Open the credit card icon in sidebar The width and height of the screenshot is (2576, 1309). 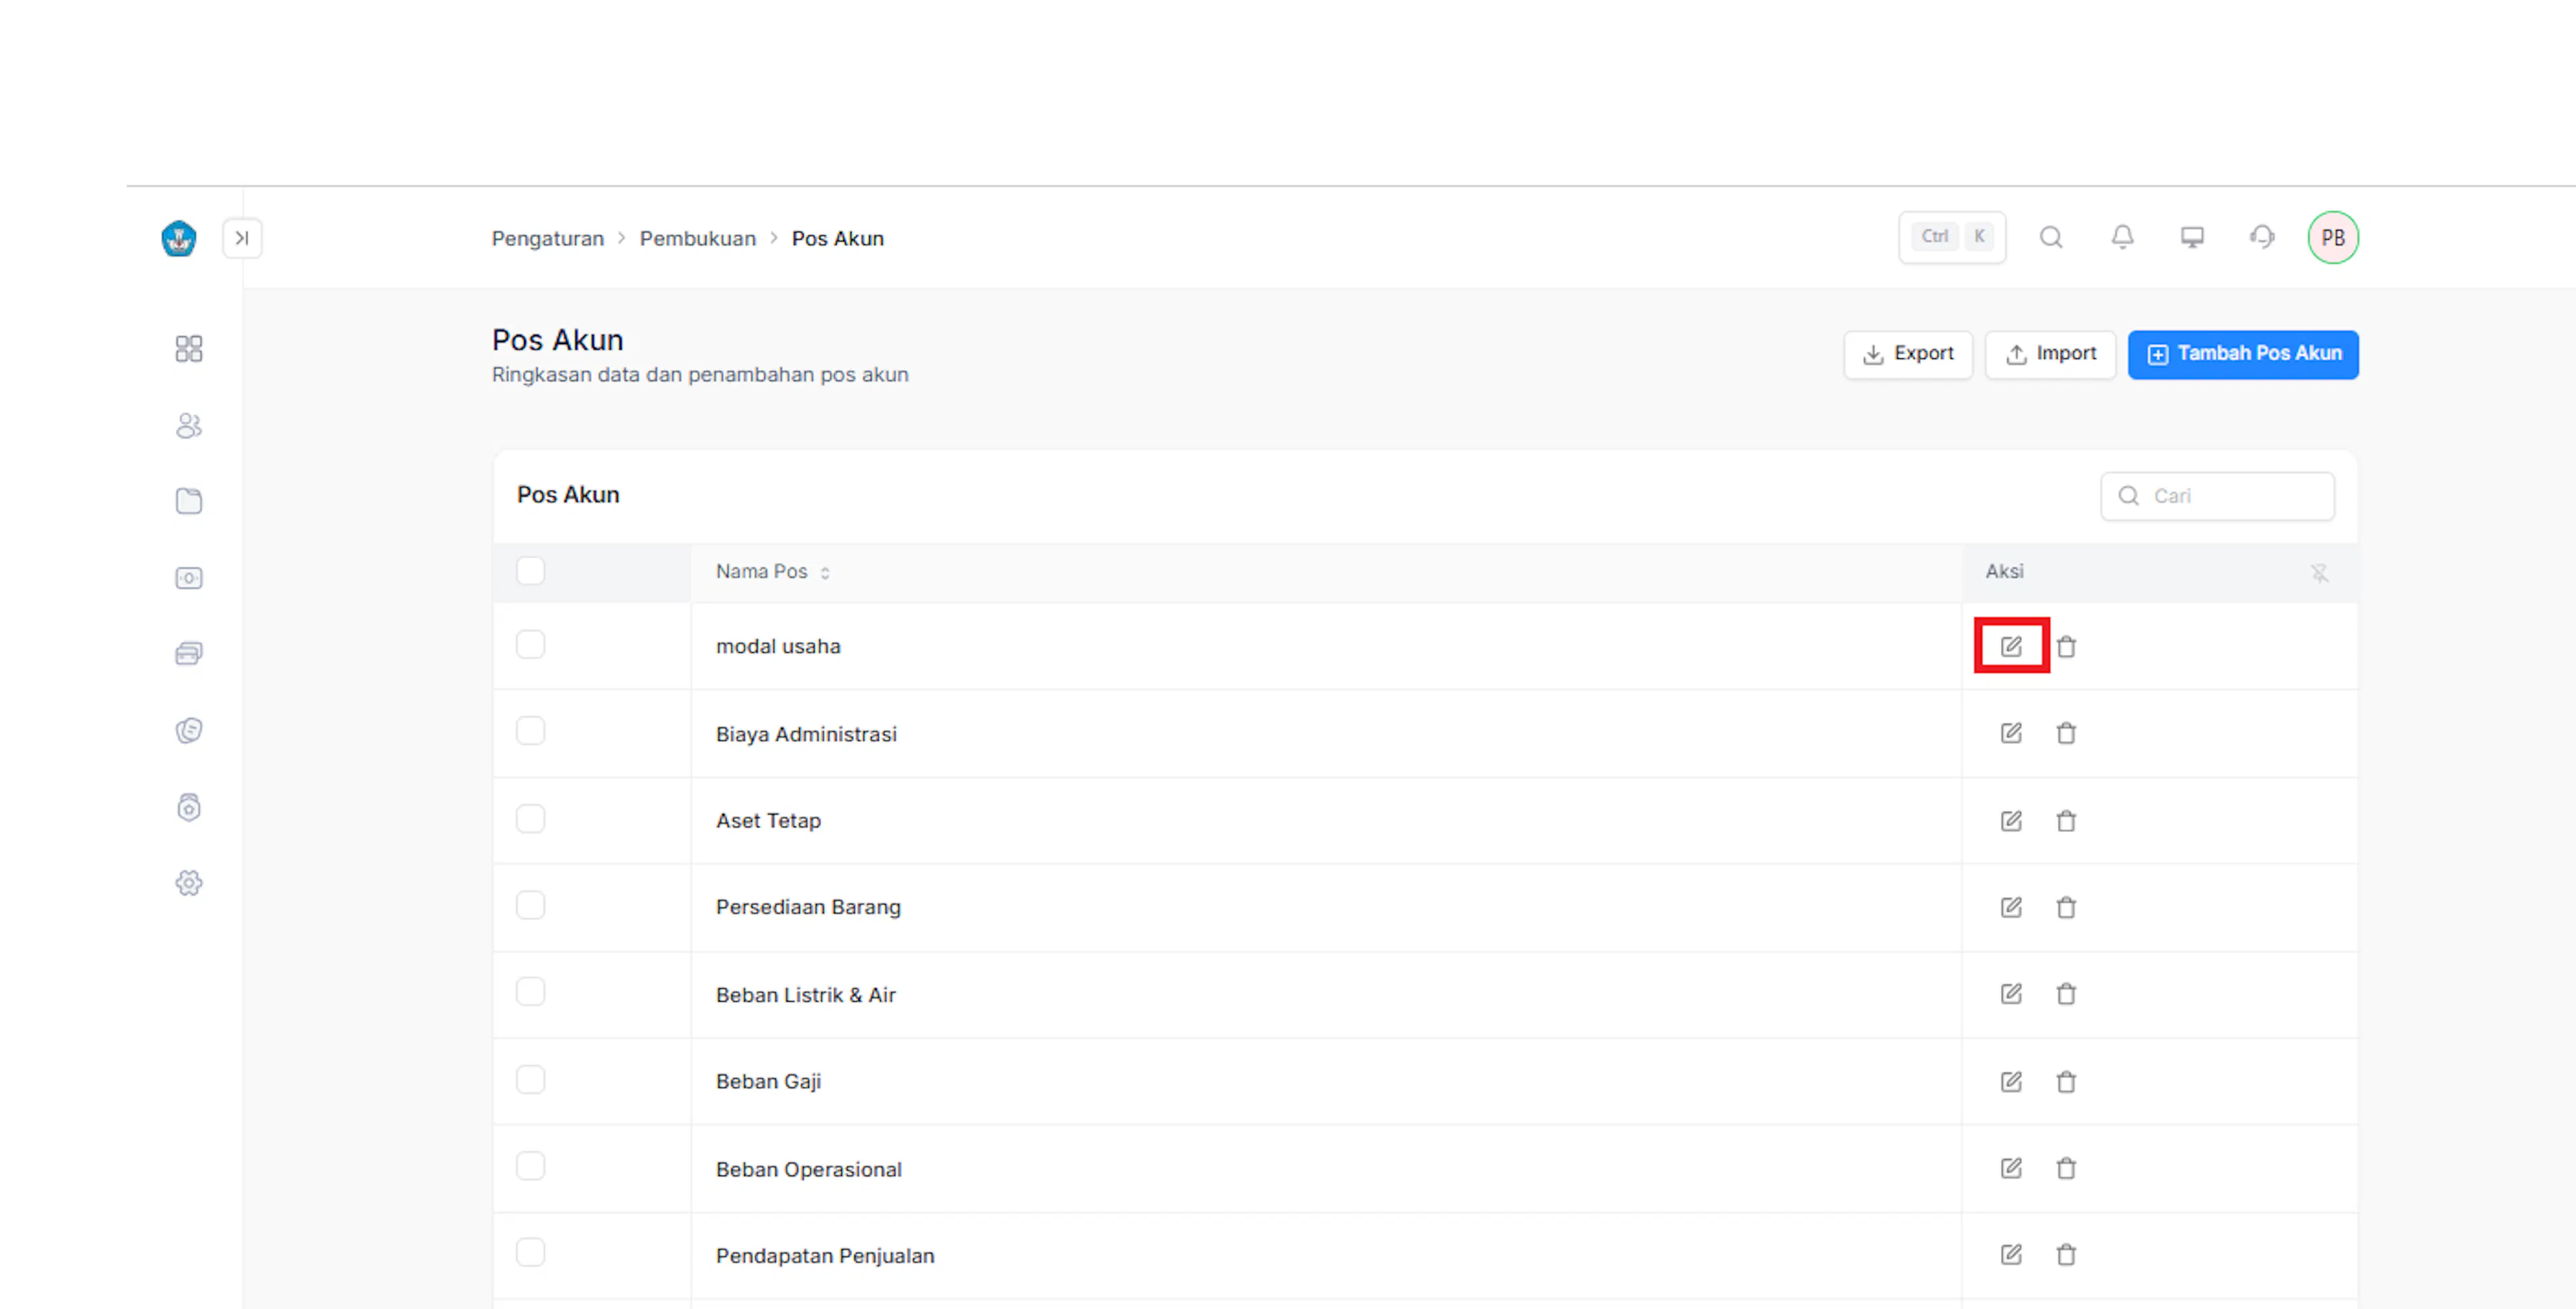pyautogui.click(x=189, y=654)
